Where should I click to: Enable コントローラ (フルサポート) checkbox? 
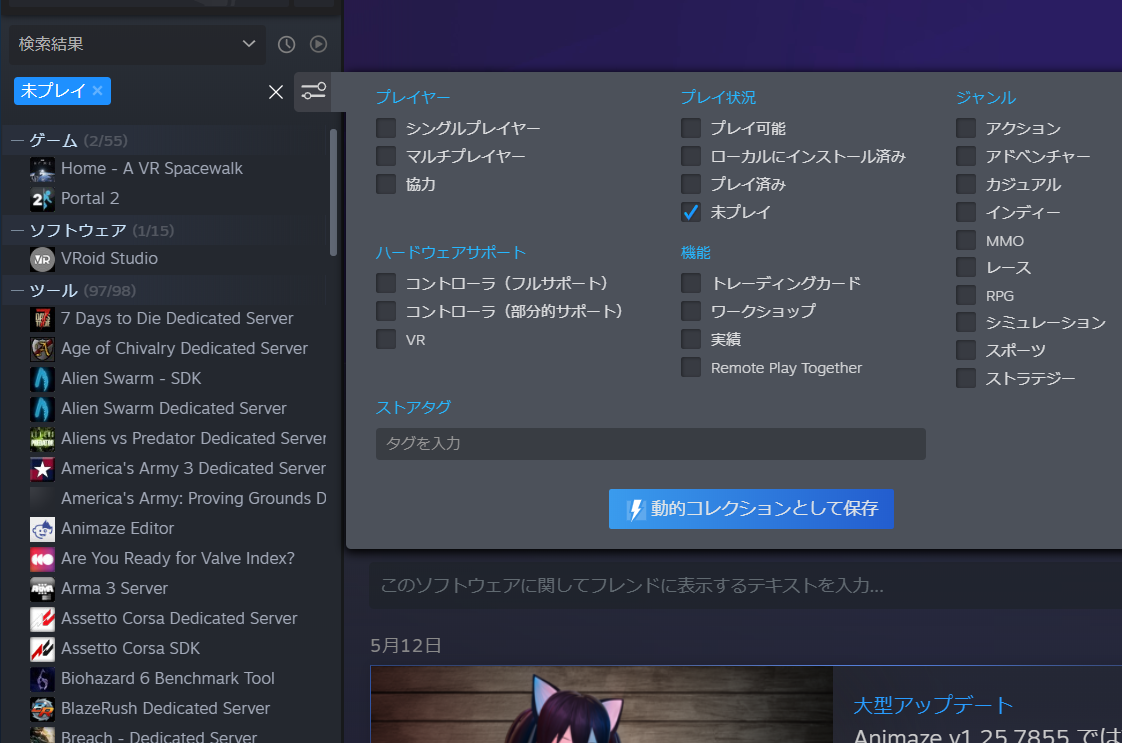[386, 283]
